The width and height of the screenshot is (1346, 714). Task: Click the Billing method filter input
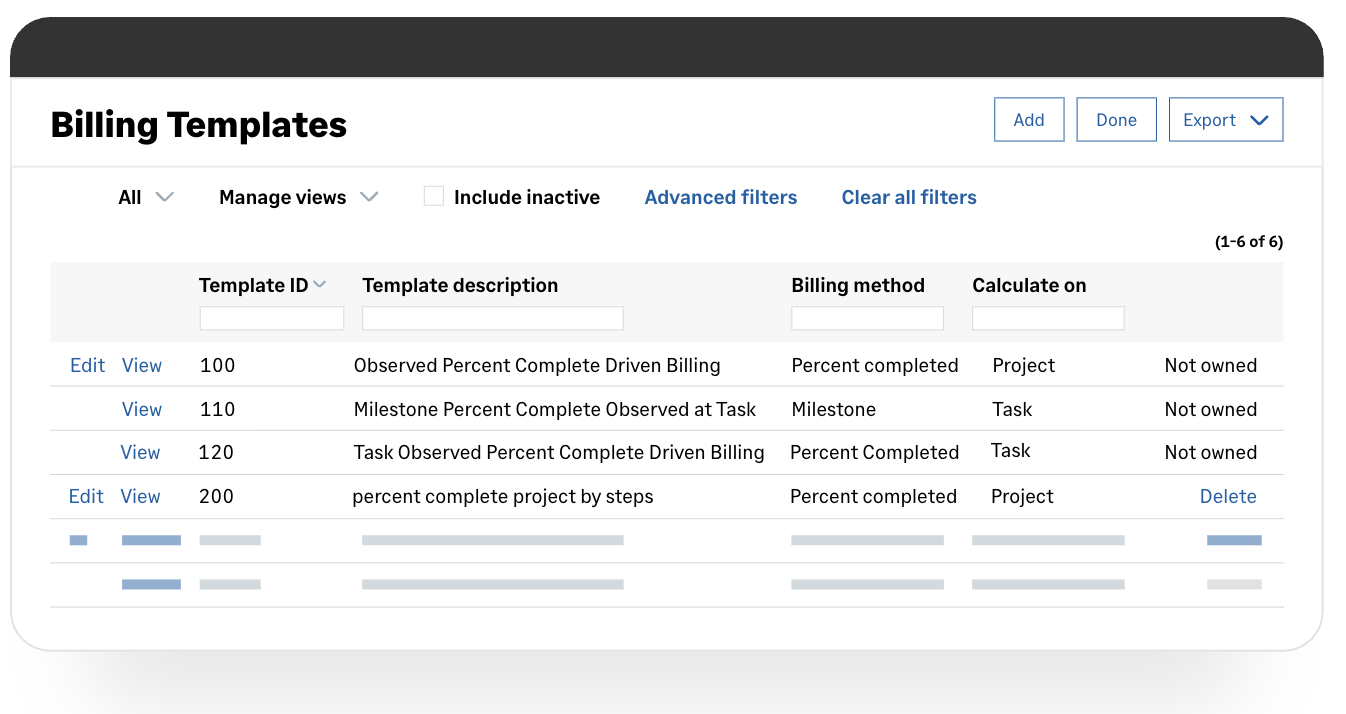(x=867, y=318)
